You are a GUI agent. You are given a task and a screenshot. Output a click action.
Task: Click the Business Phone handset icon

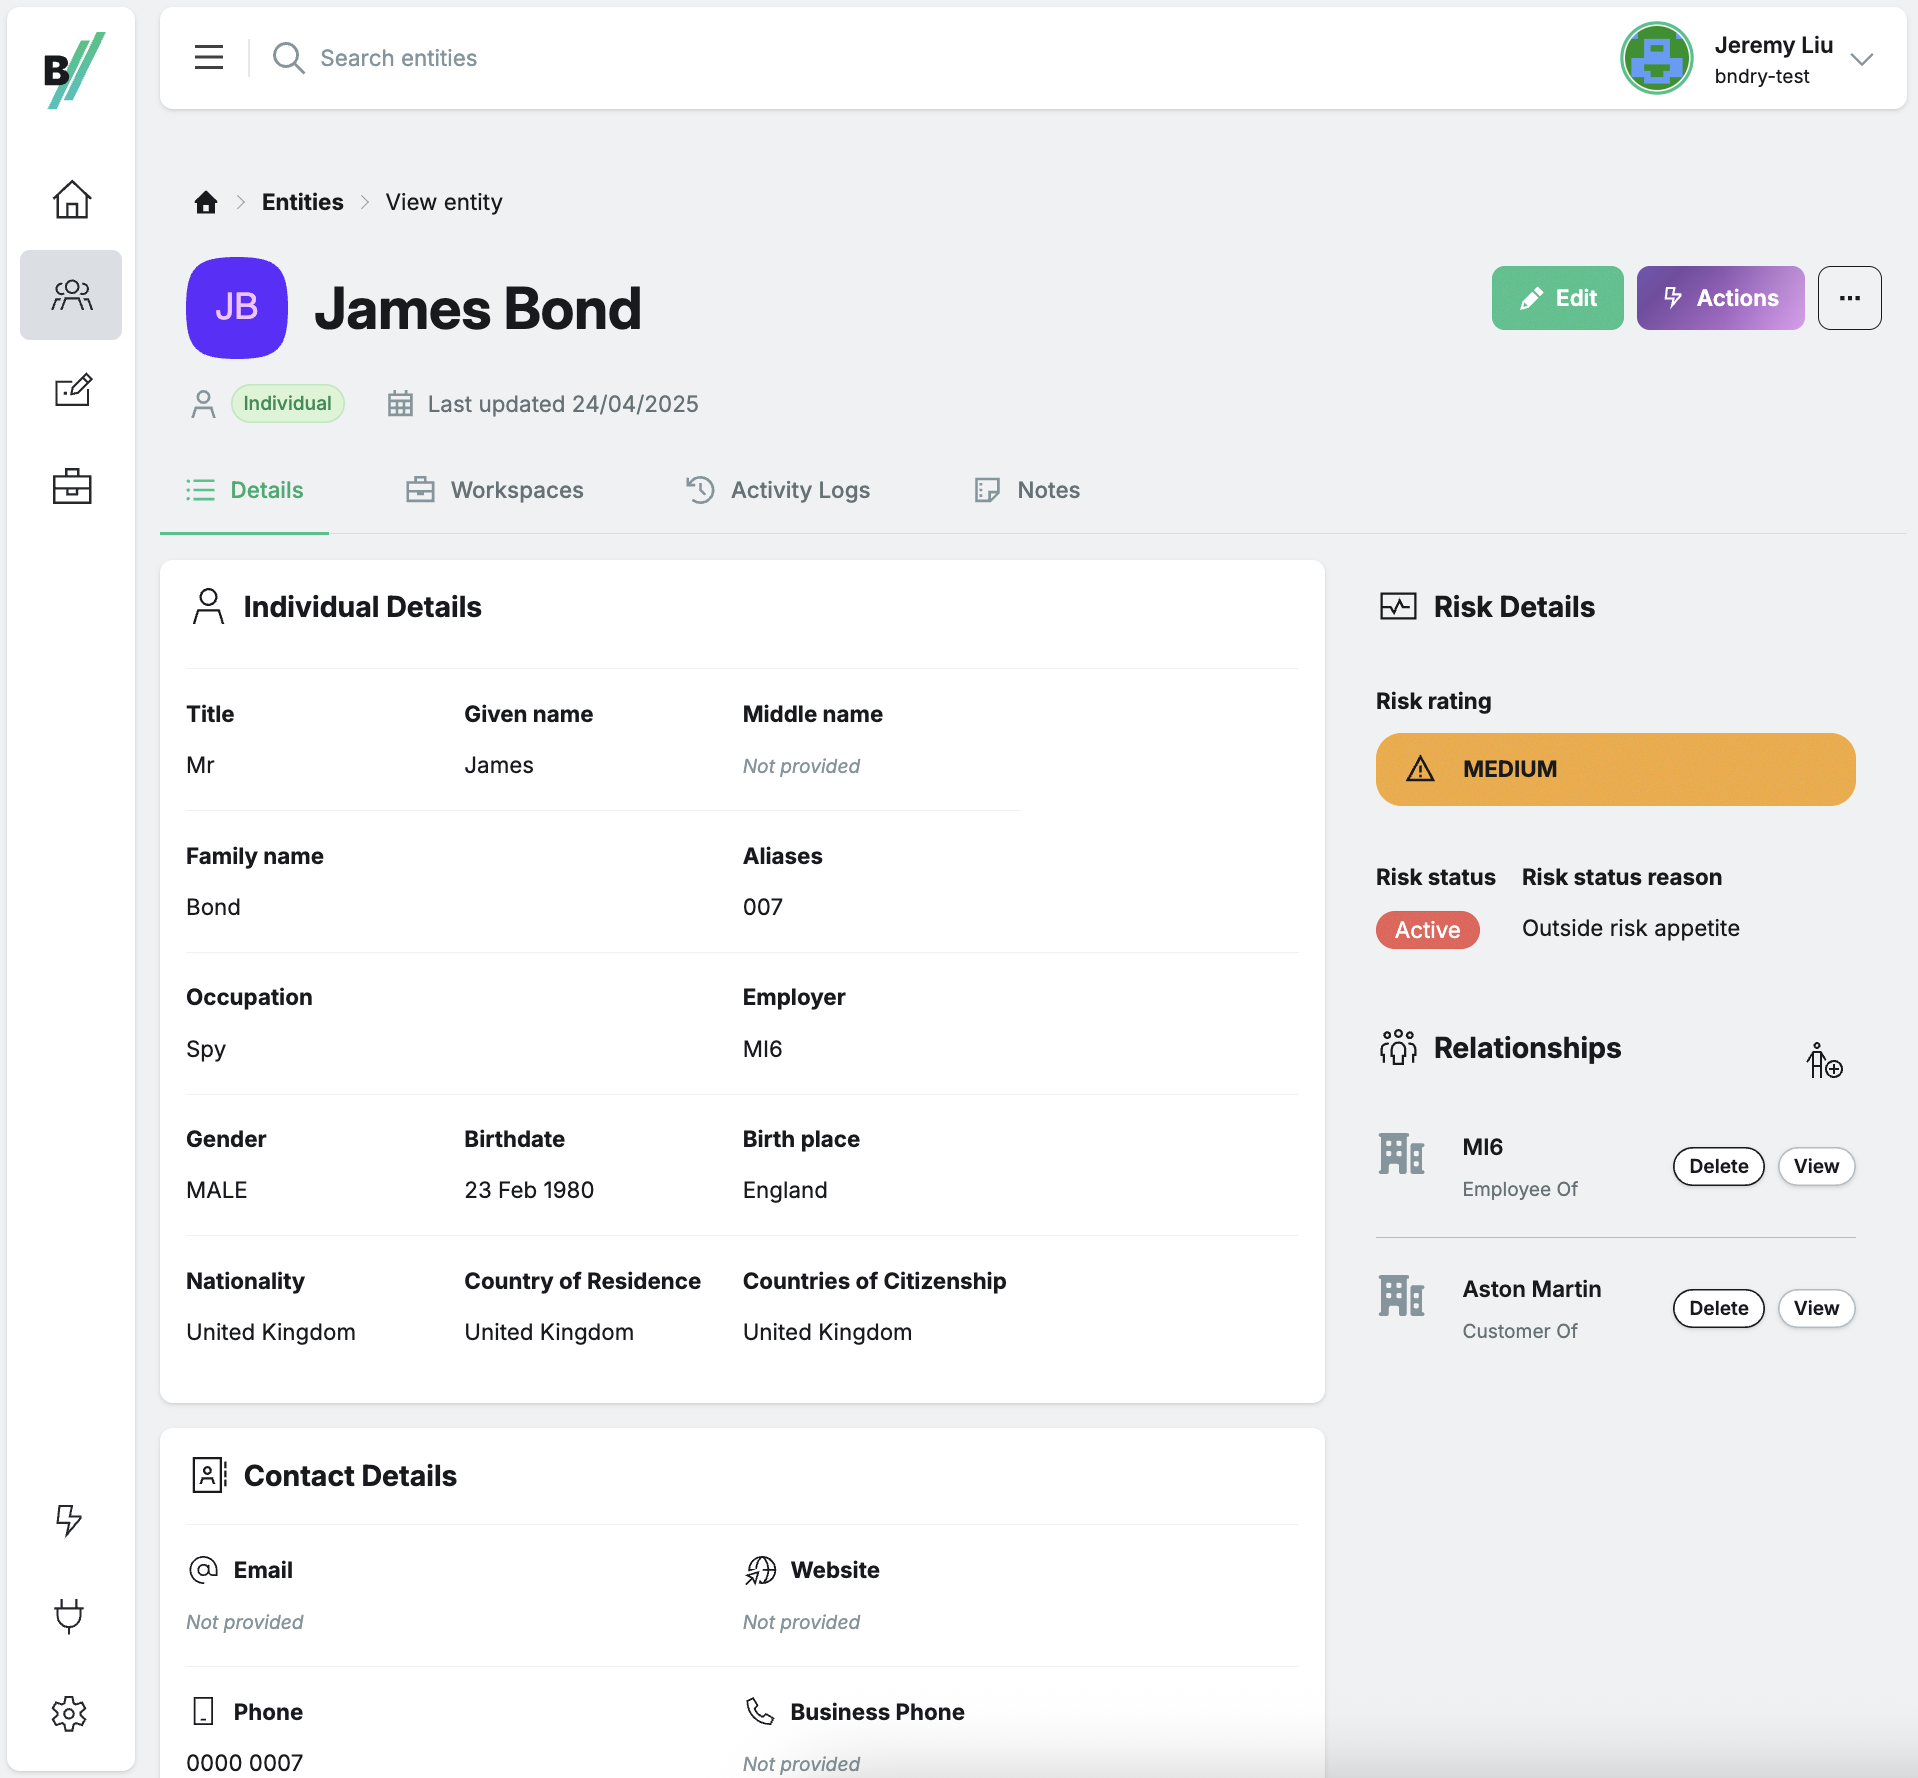click(x=760, y=1712)
